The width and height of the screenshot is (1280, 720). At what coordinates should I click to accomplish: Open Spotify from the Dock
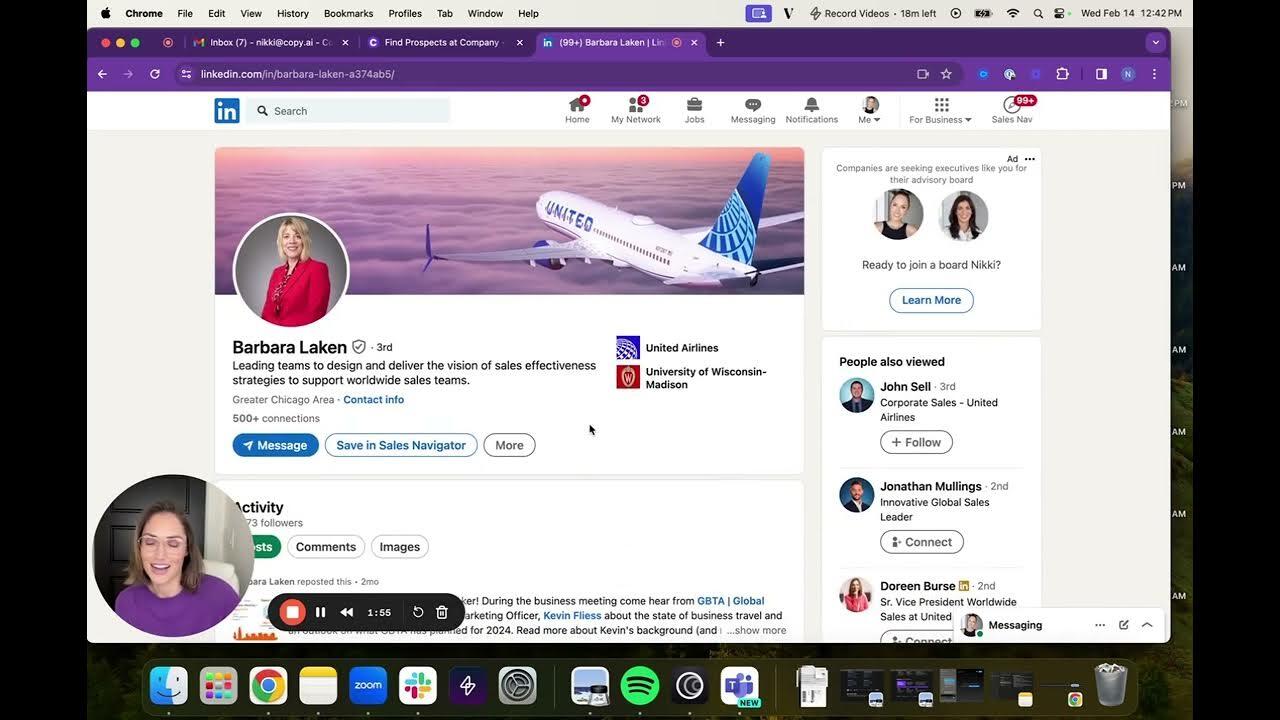(640, 686)
